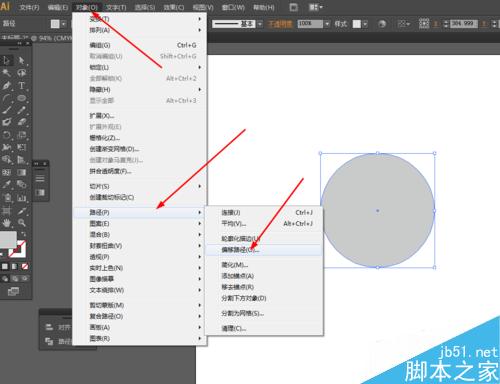Viewport: 500px width, 384px height.
Task: Choose 编组(G) menu entry
Action: (x=140, y=45)
